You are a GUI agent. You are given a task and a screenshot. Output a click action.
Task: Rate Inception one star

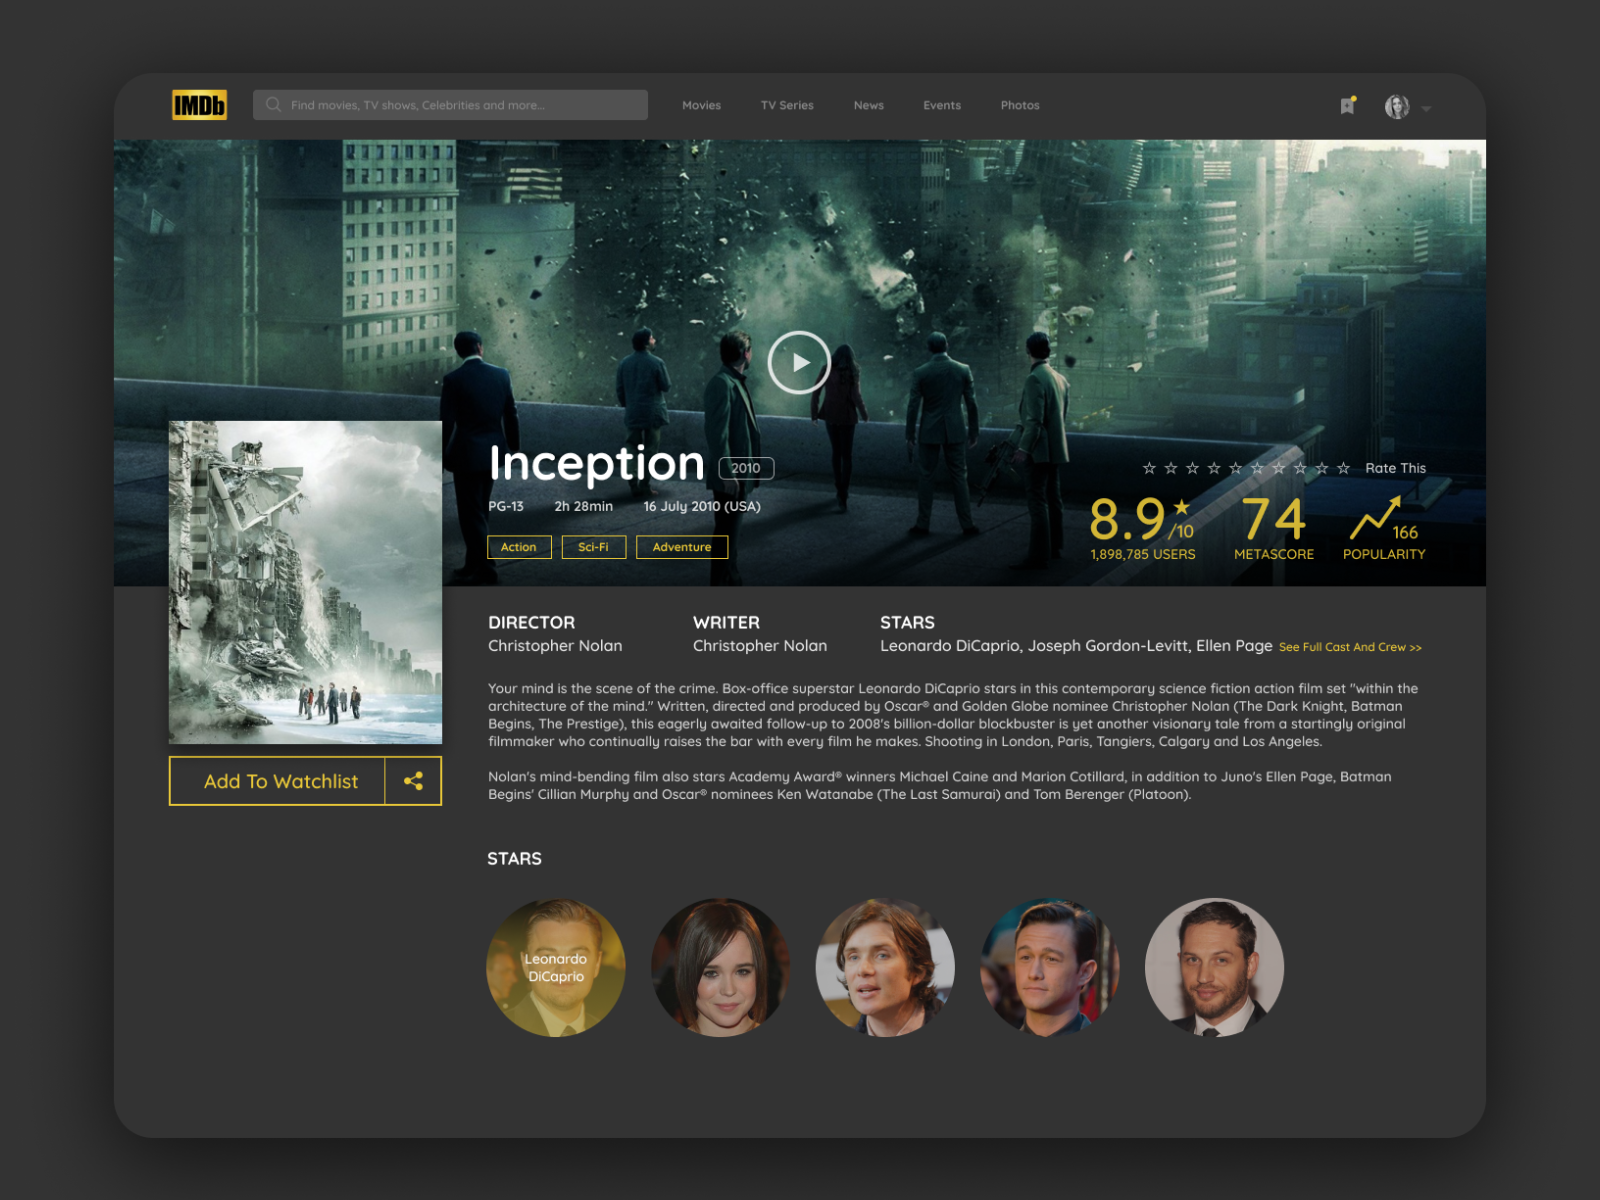pyautogui.click(x=1149, y=468)
